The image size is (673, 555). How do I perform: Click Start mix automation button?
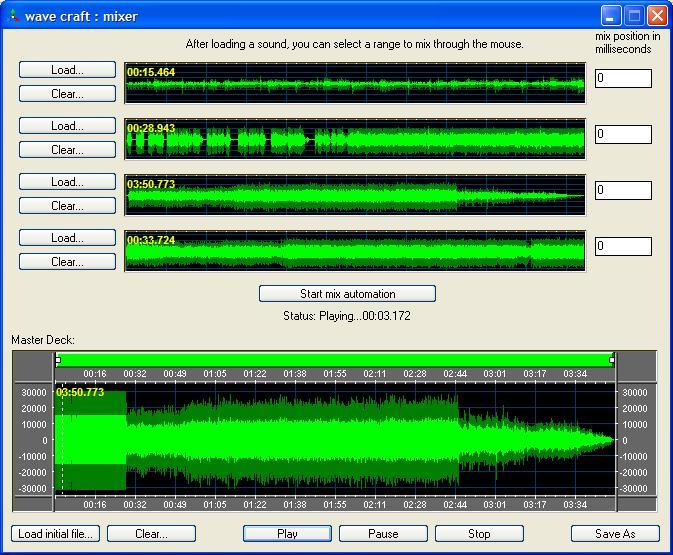click(347, 294)
